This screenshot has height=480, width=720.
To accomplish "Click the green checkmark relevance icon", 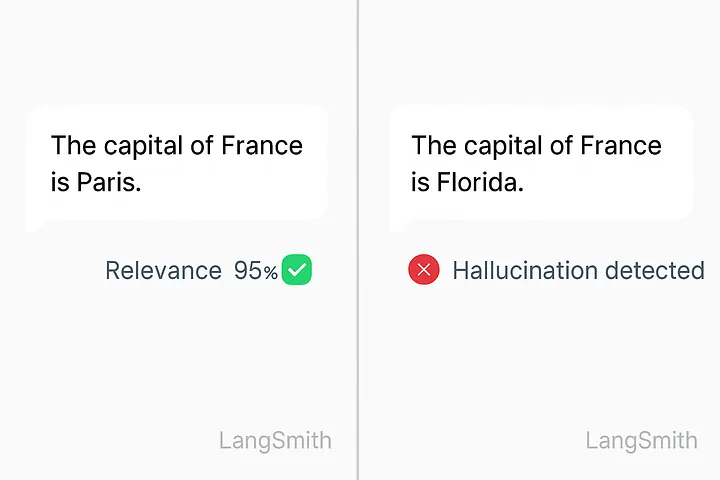I will pos(297,270).
